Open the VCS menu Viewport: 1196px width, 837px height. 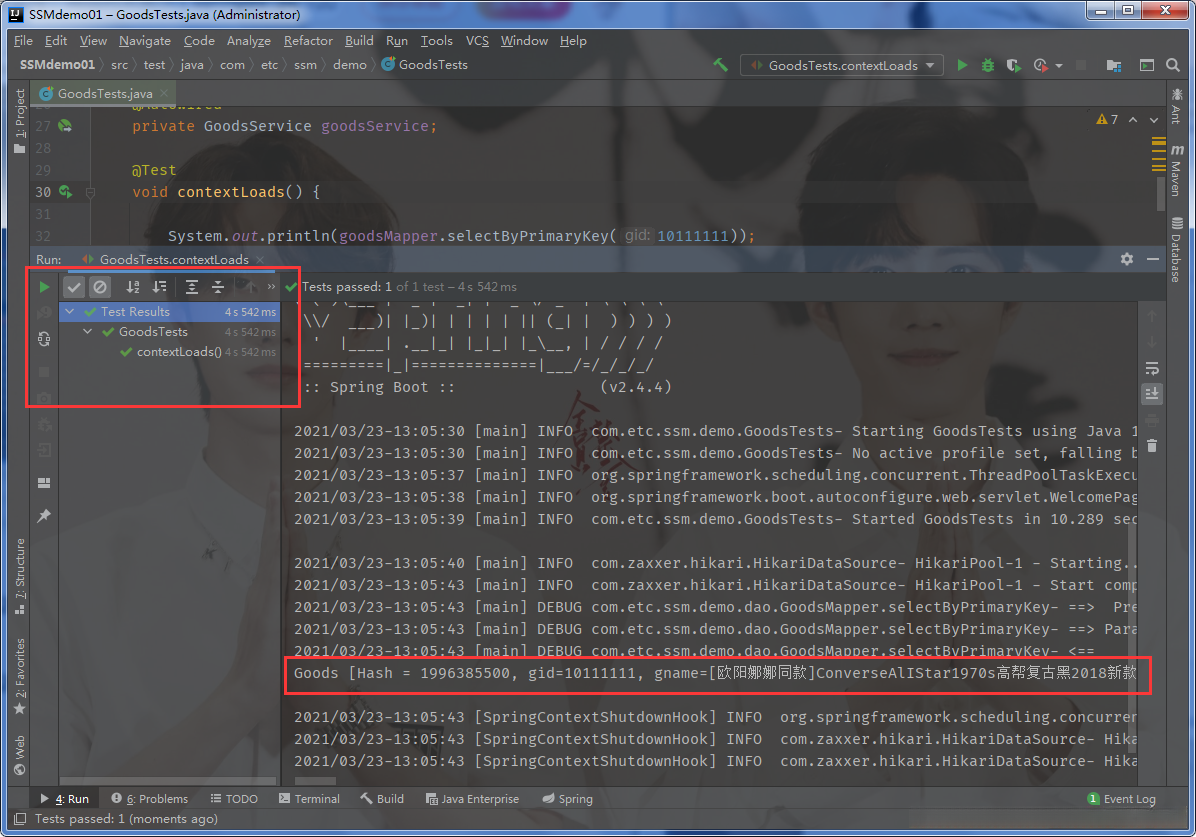pos(477,40)
